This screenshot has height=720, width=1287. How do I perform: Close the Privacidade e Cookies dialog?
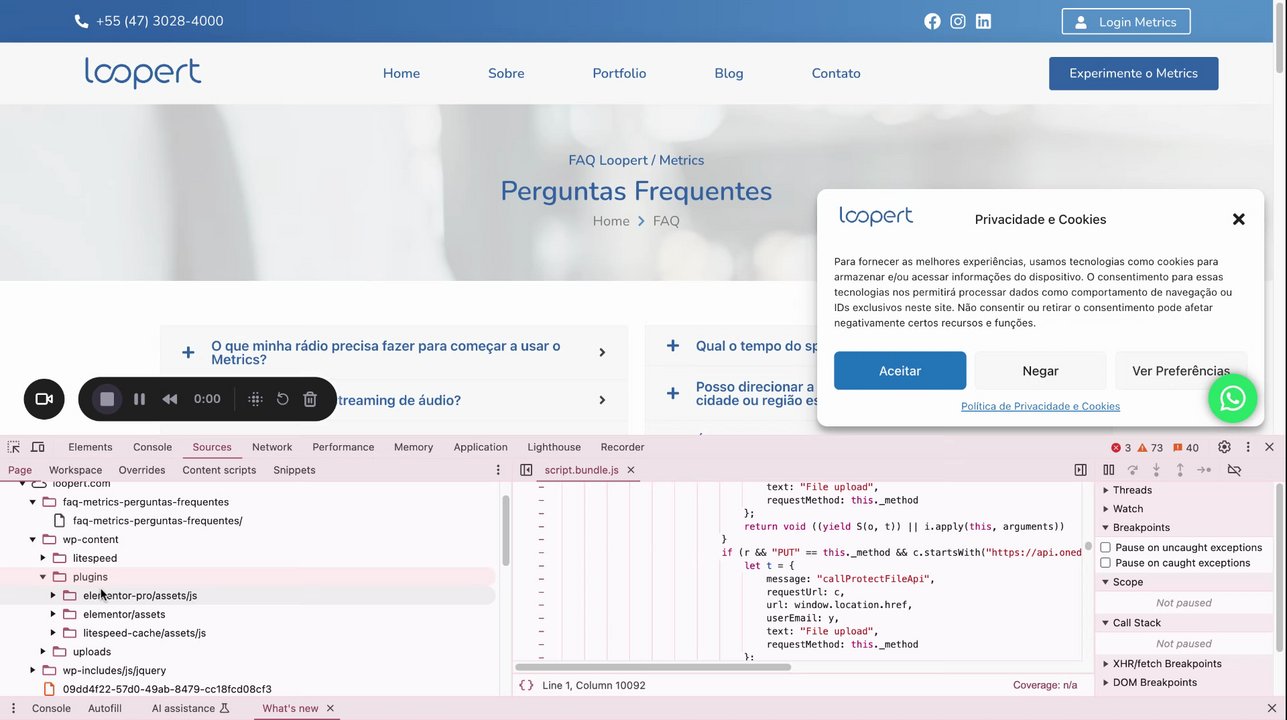(1238, 219)
